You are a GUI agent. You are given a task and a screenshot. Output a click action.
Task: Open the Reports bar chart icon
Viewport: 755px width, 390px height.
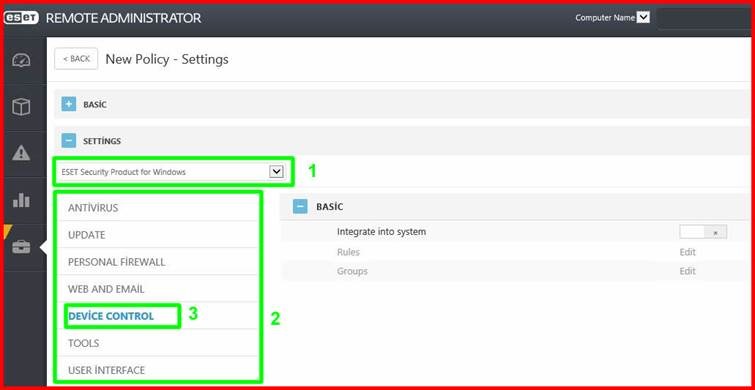coord(21,200)
